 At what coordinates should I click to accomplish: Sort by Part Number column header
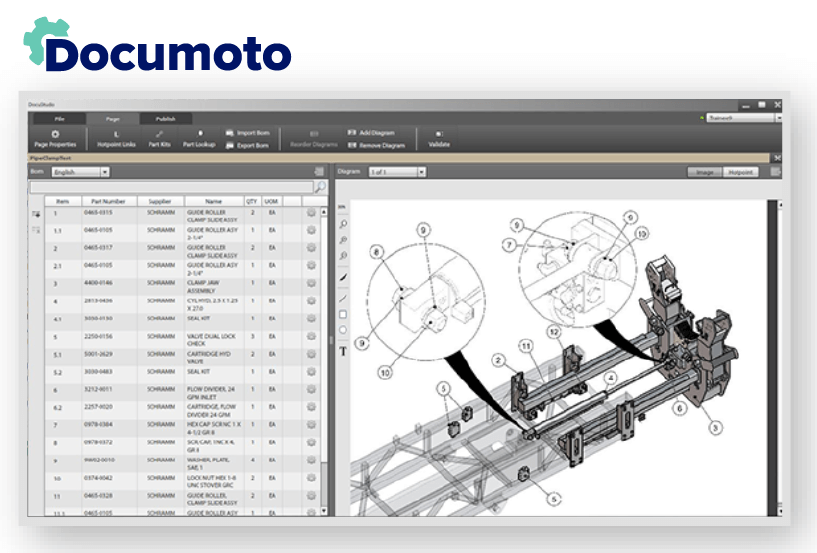point(108,201)
